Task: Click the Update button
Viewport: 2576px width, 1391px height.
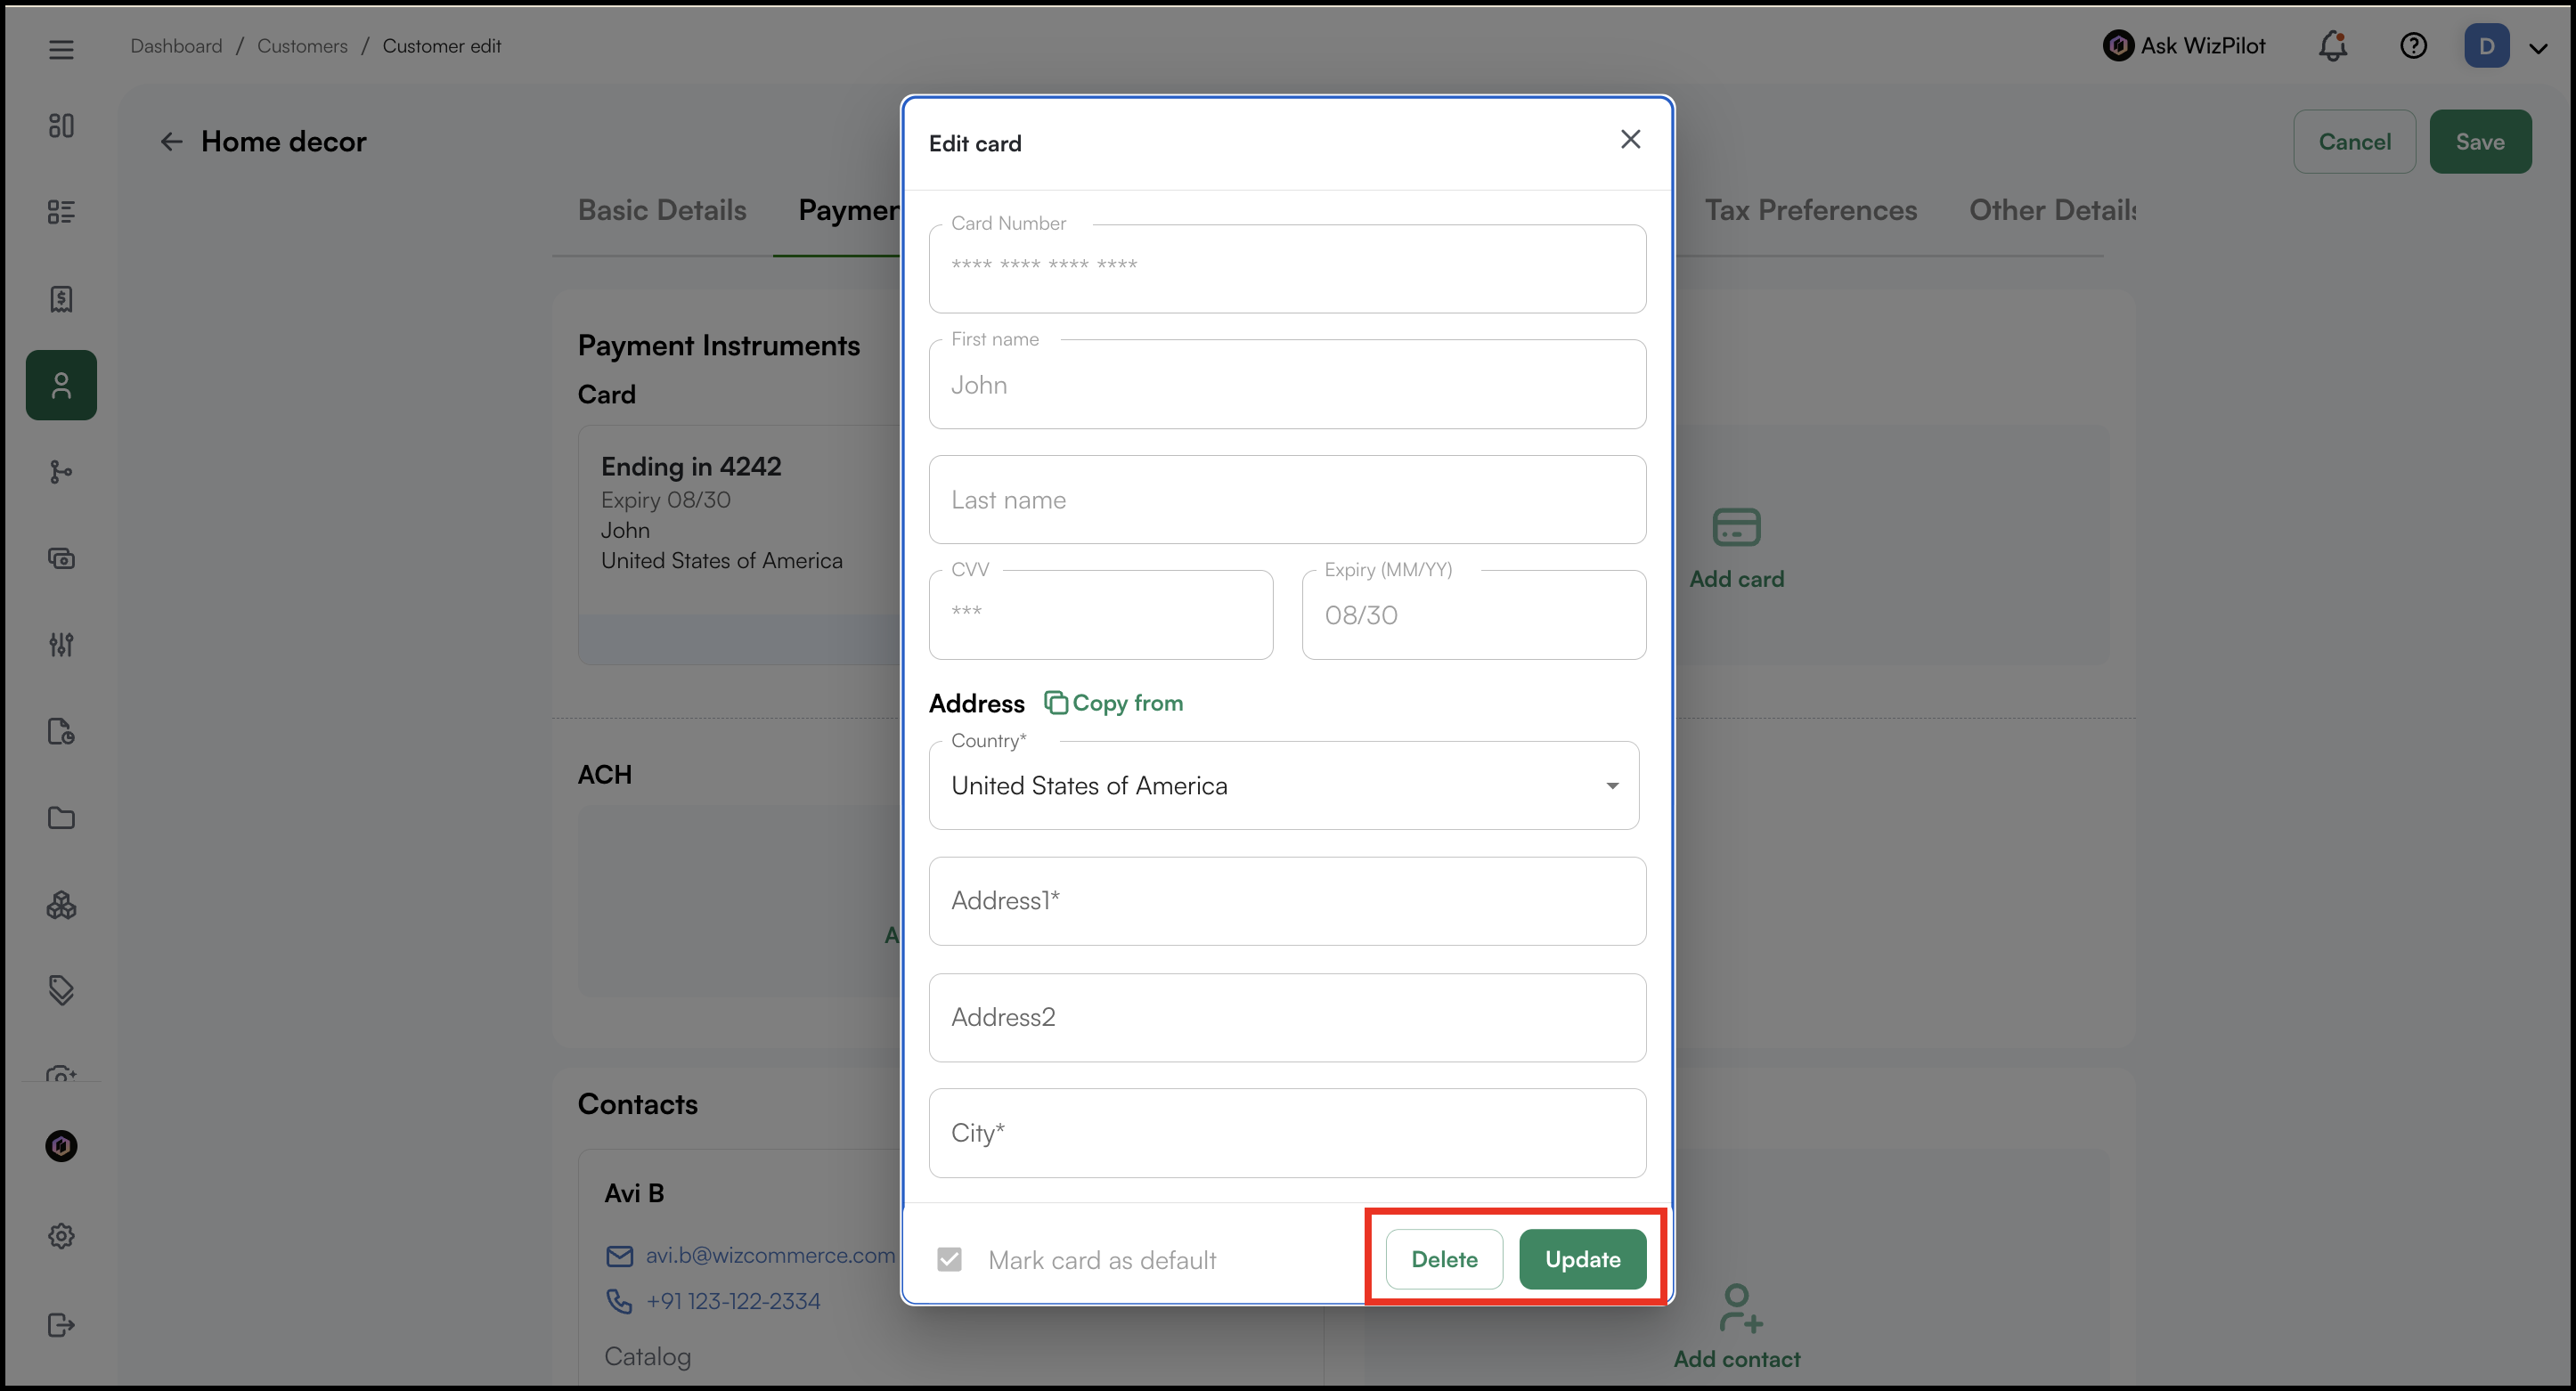Action: coord(1582,1259)
